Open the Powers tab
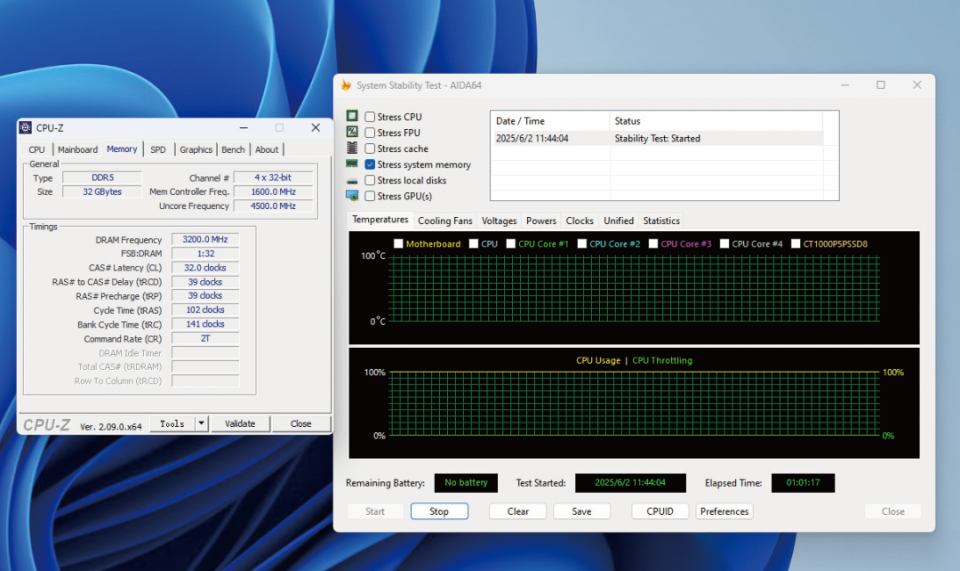This screenshot has height=571, width=960. point(541,221)
